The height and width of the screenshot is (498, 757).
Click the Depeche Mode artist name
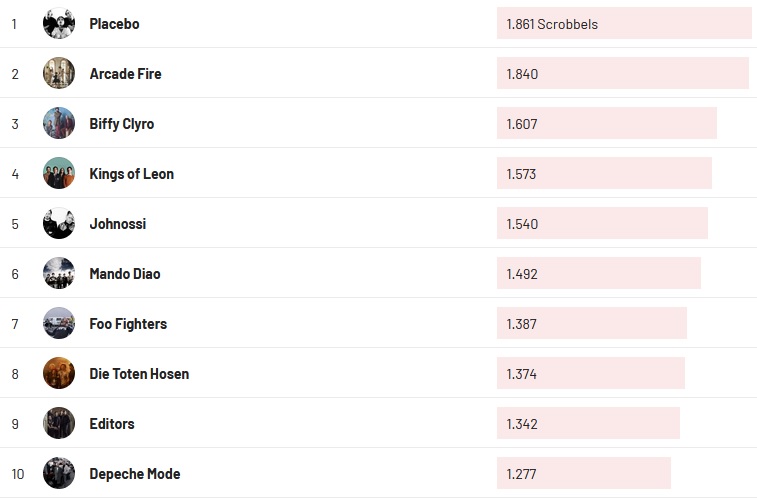click(x=134, y=473)
